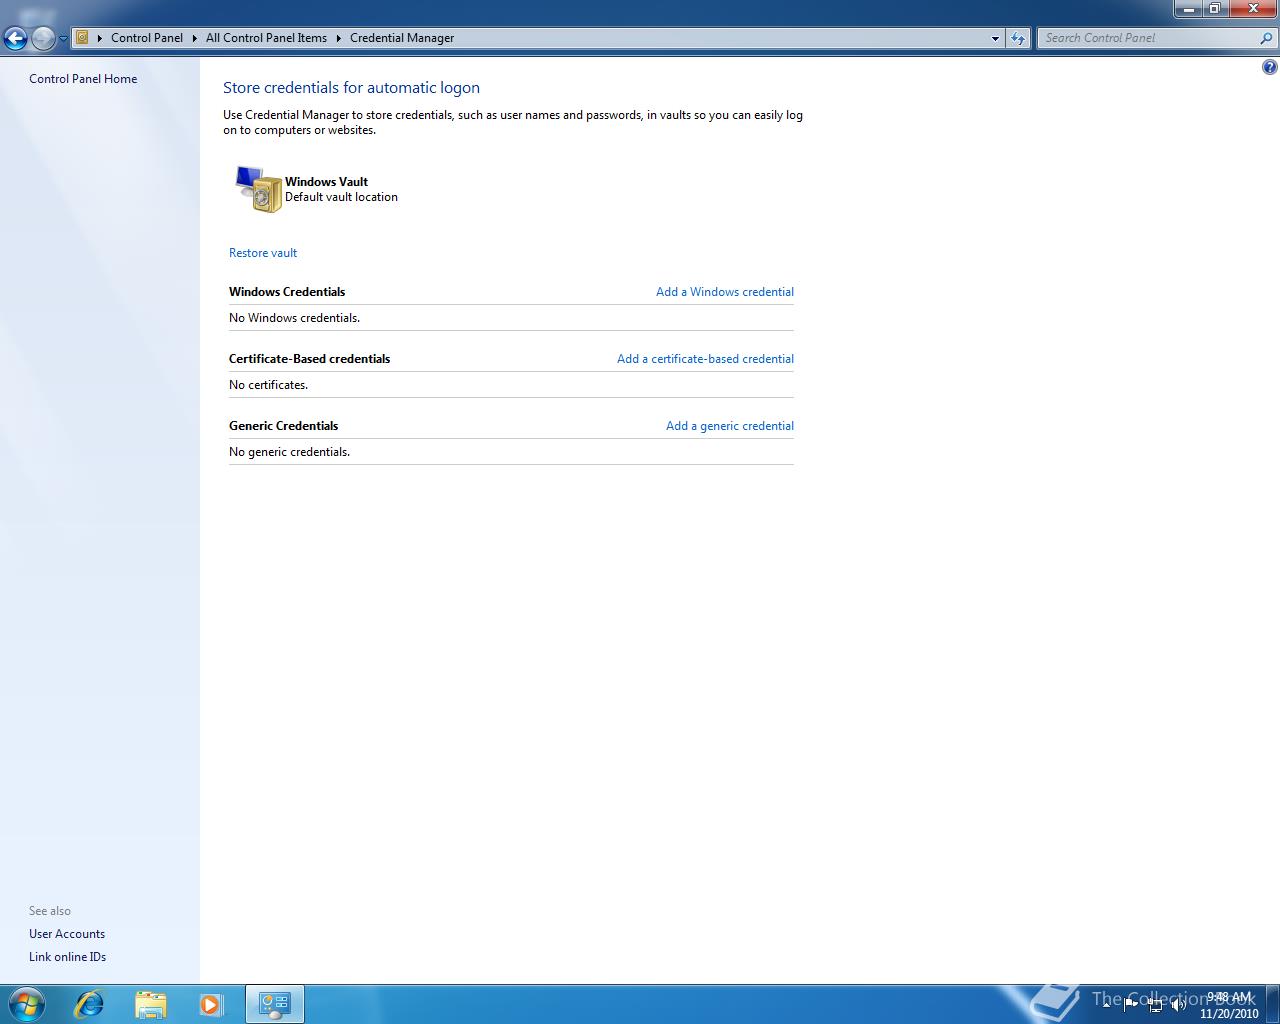Image resolution: width=1280 pixels, height=1024 pixels.
Task: Minimize the Credential Manager window
Action: point(1188,8)
